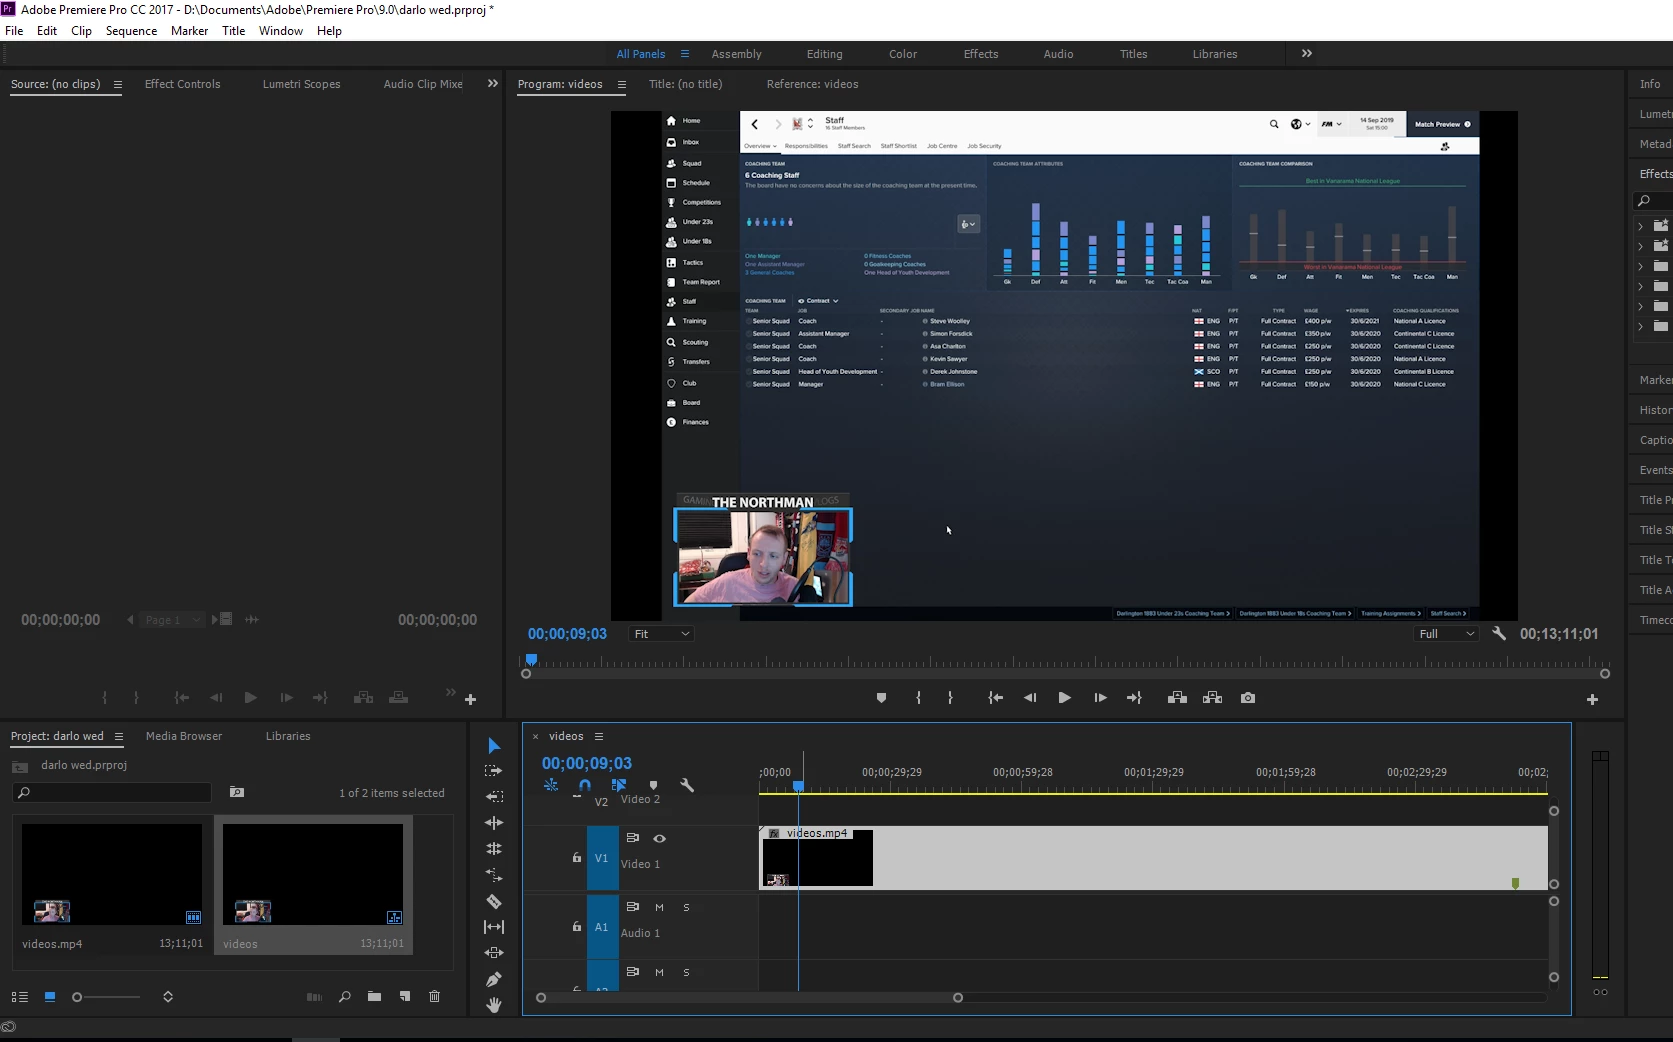Open Project: darlo wed panel menu
Viewport: 1673px width, 1042px height.
pos(119,737)
